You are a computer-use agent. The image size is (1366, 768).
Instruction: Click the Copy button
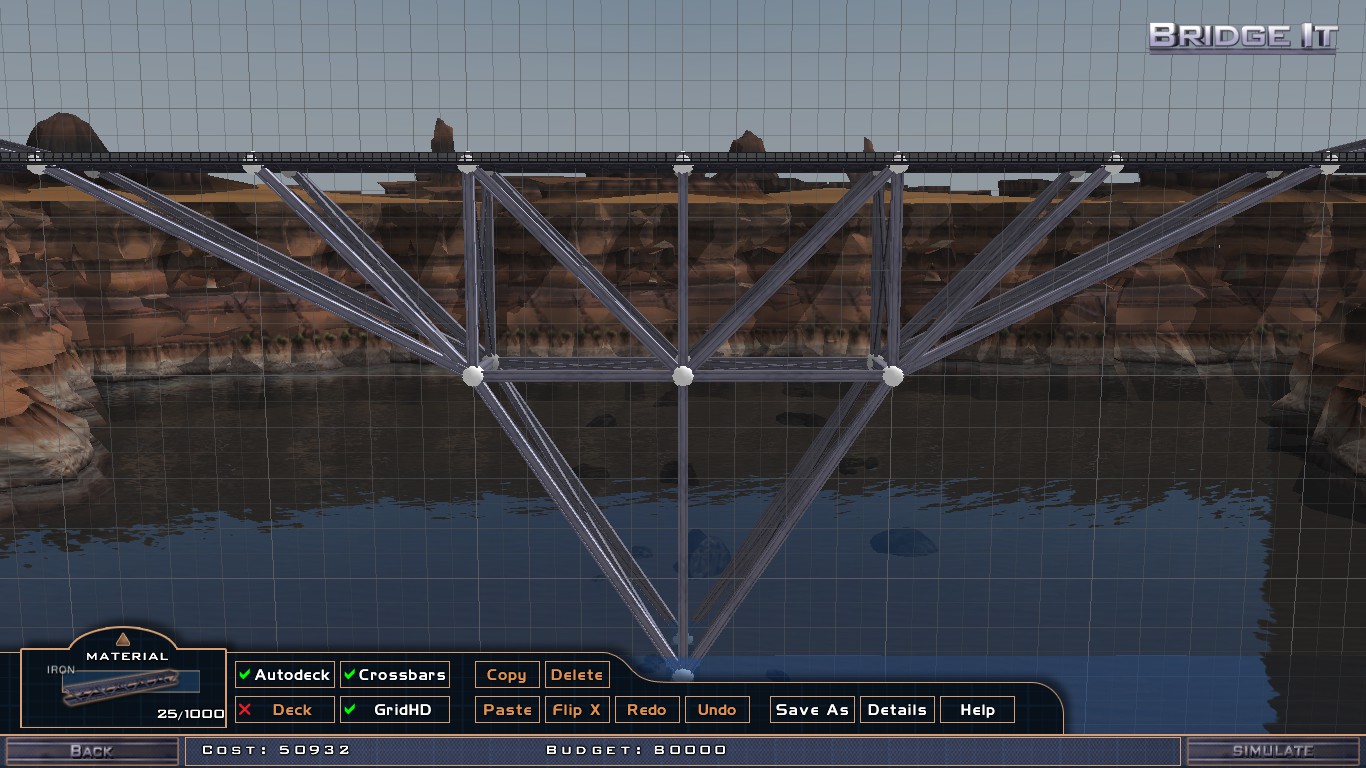click(507, 675)
